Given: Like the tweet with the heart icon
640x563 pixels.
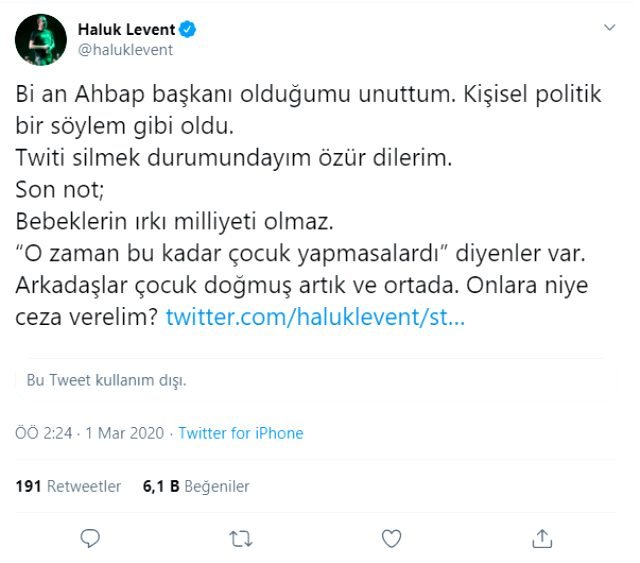Looking at the screenshot, I should point(391,539).
